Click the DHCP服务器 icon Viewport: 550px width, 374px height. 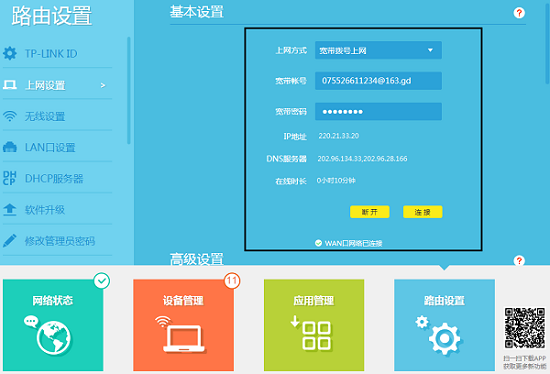click(10, 178)
